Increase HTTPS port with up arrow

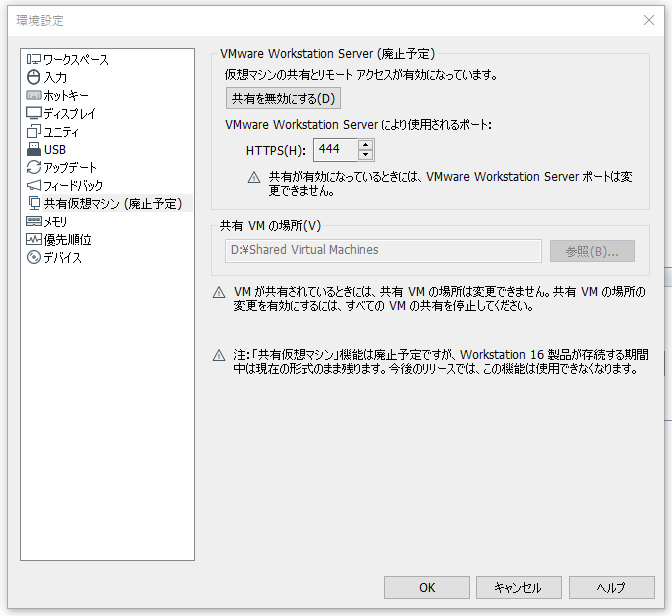click(365, 145)
